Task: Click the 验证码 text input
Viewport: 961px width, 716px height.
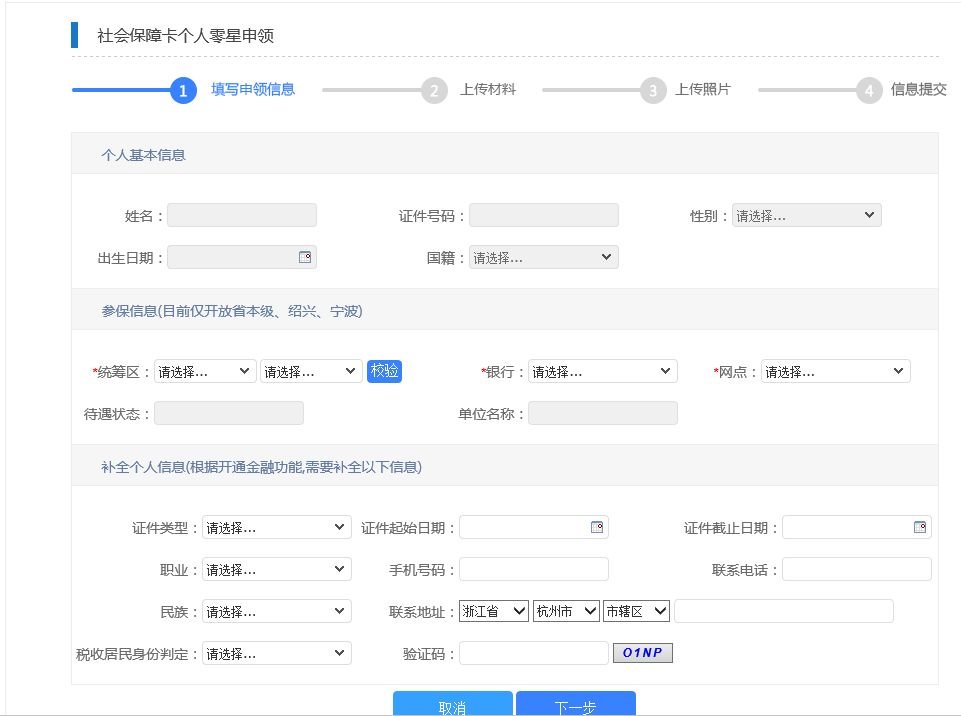Action: [533, 653]
